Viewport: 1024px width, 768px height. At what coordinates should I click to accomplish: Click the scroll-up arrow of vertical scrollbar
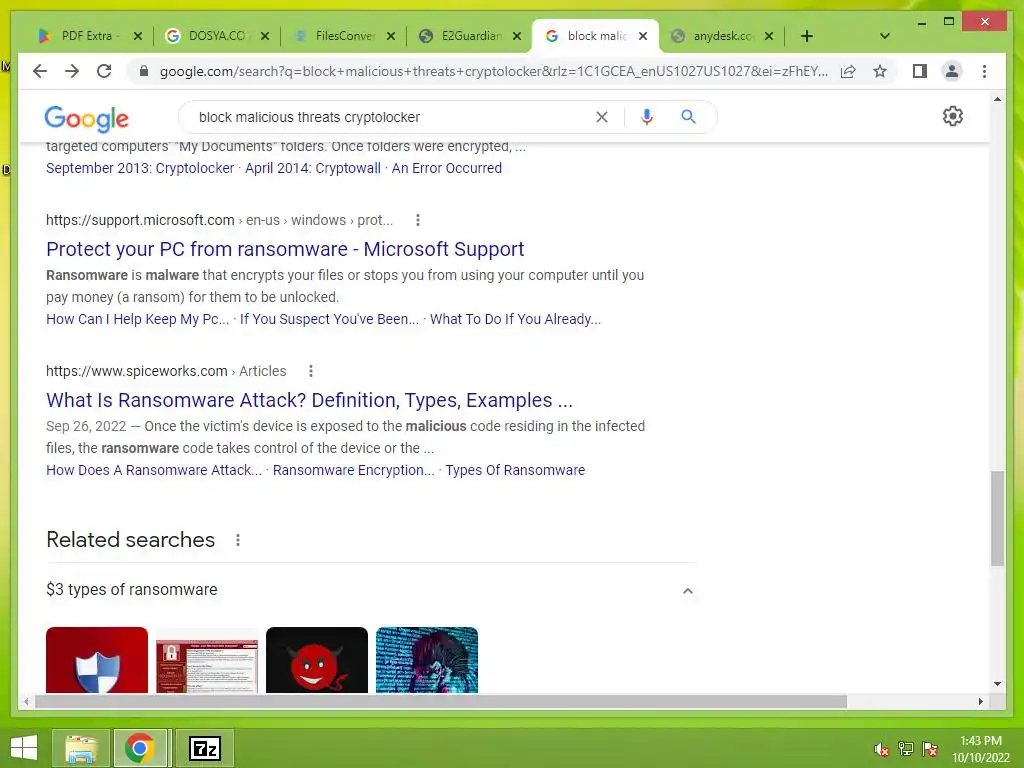997,99
